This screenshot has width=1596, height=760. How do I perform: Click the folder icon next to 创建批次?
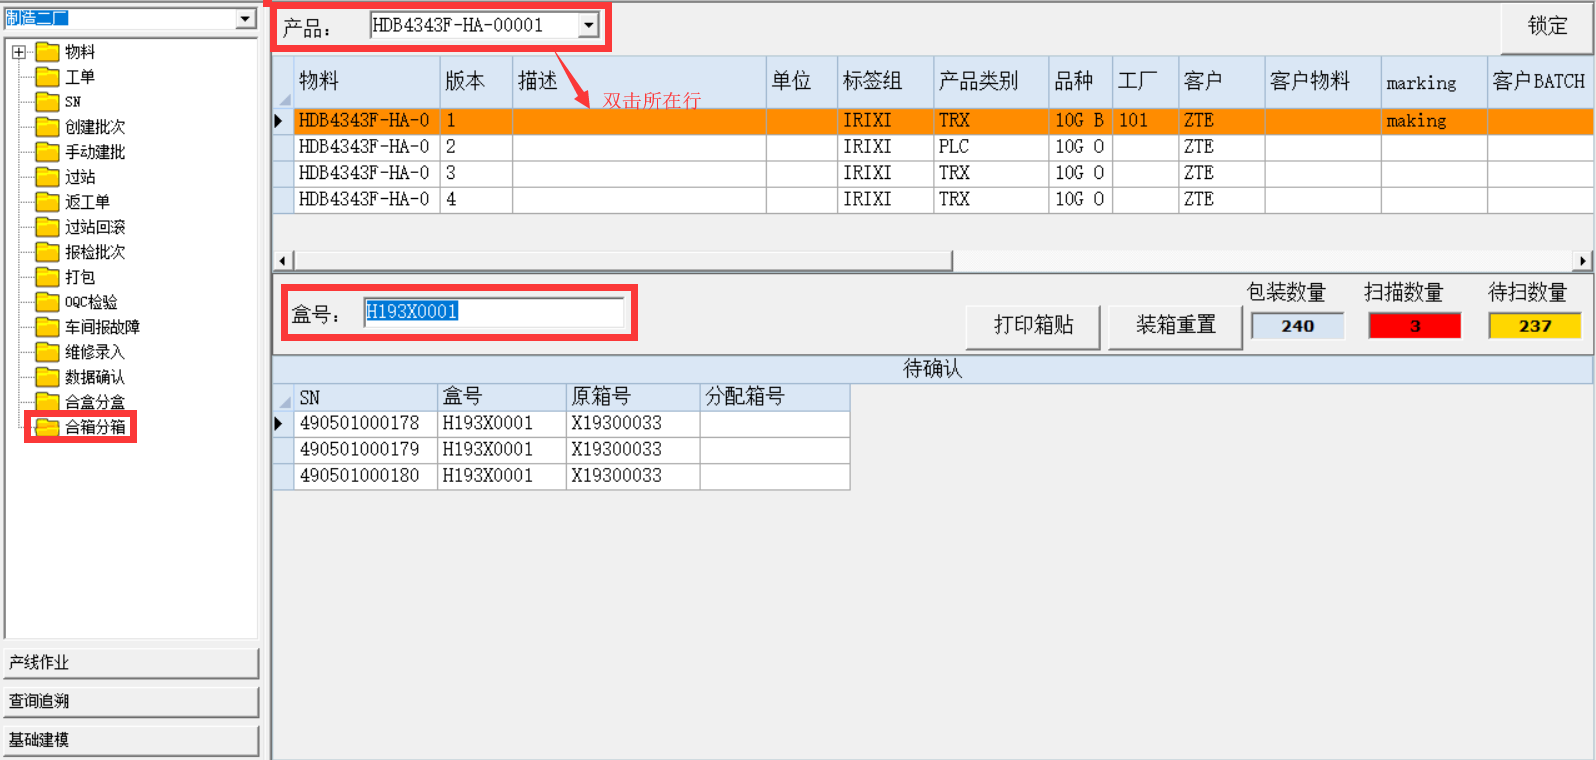pos(47,127)
